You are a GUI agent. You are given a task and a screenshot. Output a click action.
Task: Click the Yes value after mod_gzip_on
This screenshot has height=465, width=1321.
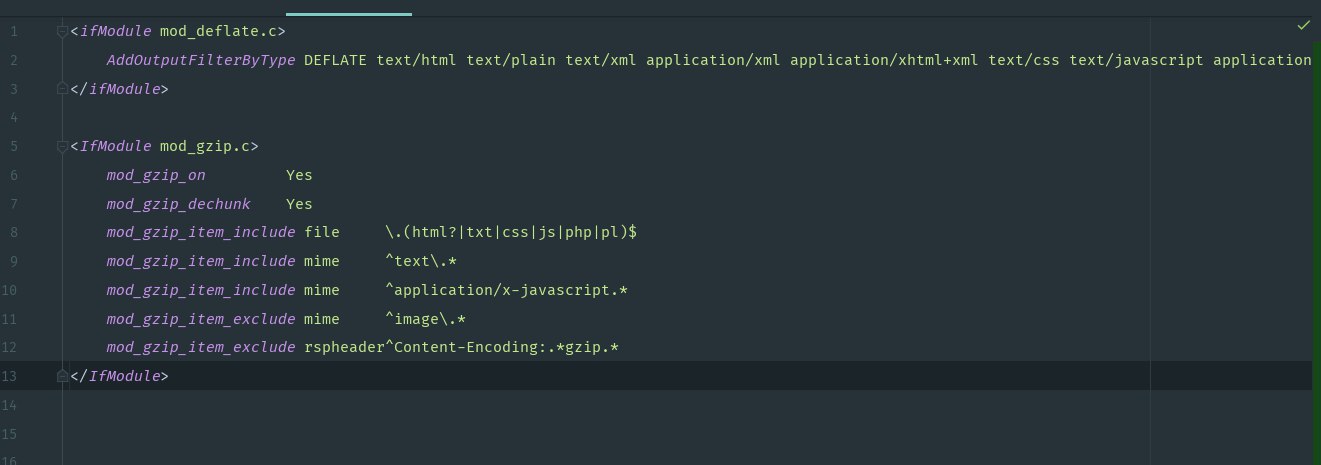tap(299, 175)
